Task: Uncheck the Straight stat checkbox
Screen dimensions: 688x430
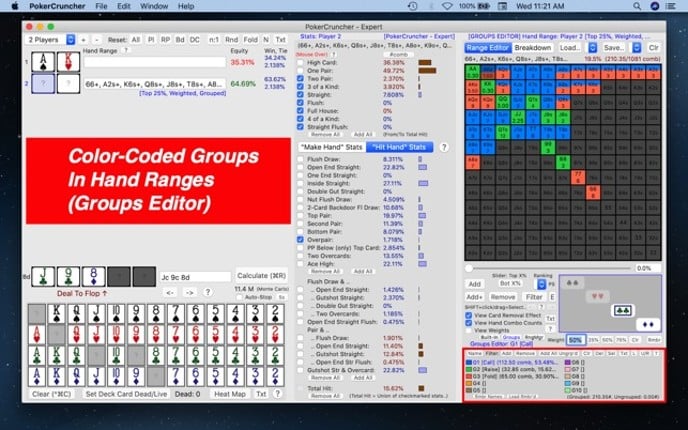Action: (300, 95)
